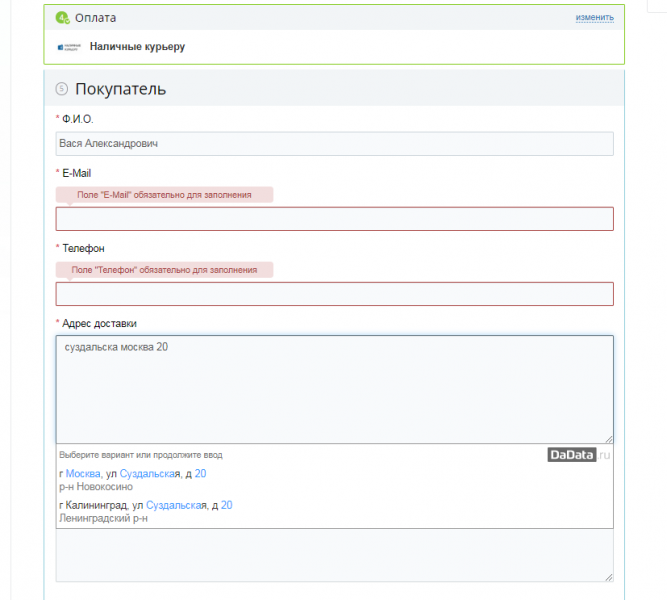Click the Оплата section header title
The image size is (667, 600).
tap(95, 18)
